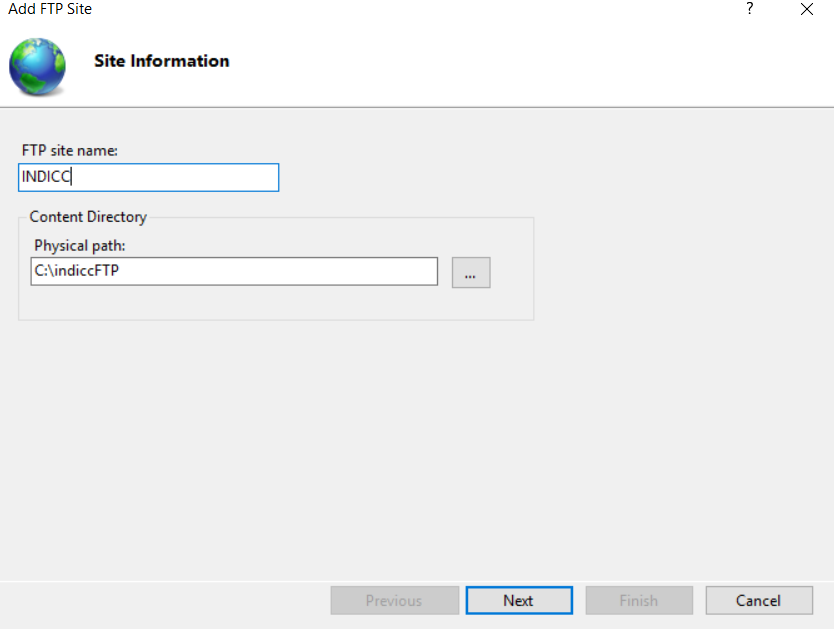The width and height of the screenshot is (834, 629).
Task: Focus the FTP site name text box
Action: click(149, 178)
